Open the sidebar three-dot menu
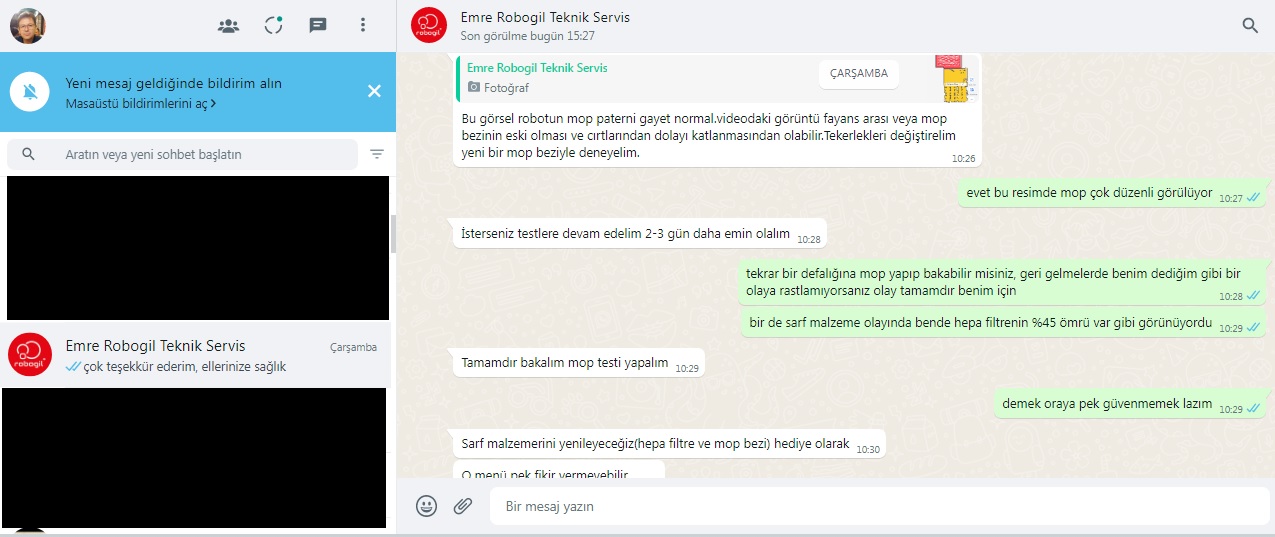This screenshot has height=537, width=1275. coord(363,26)
